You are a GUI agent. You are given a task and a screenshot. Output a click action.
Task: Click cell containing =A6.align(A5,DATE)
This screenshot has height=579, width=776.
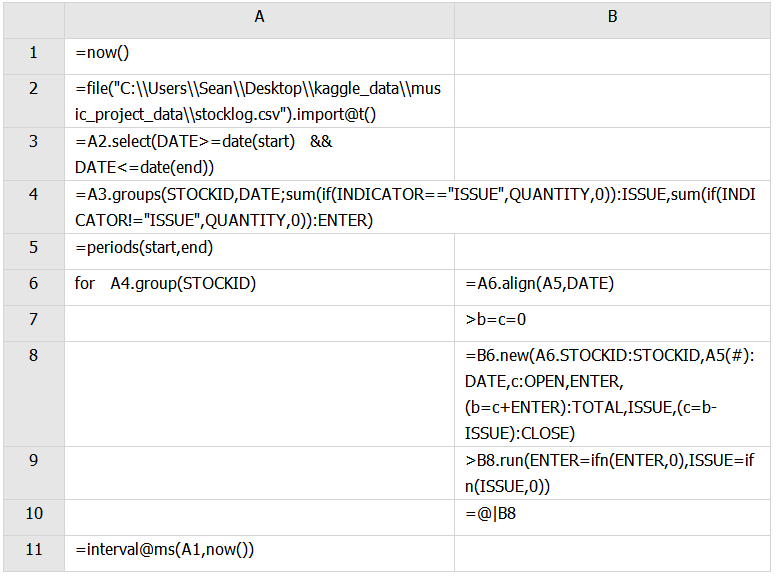[x=612, y=288]
